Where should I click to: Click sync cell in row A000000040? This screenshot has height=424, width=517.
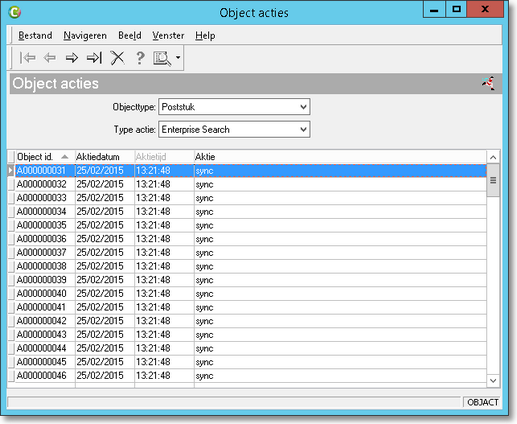tap(340, 294)
